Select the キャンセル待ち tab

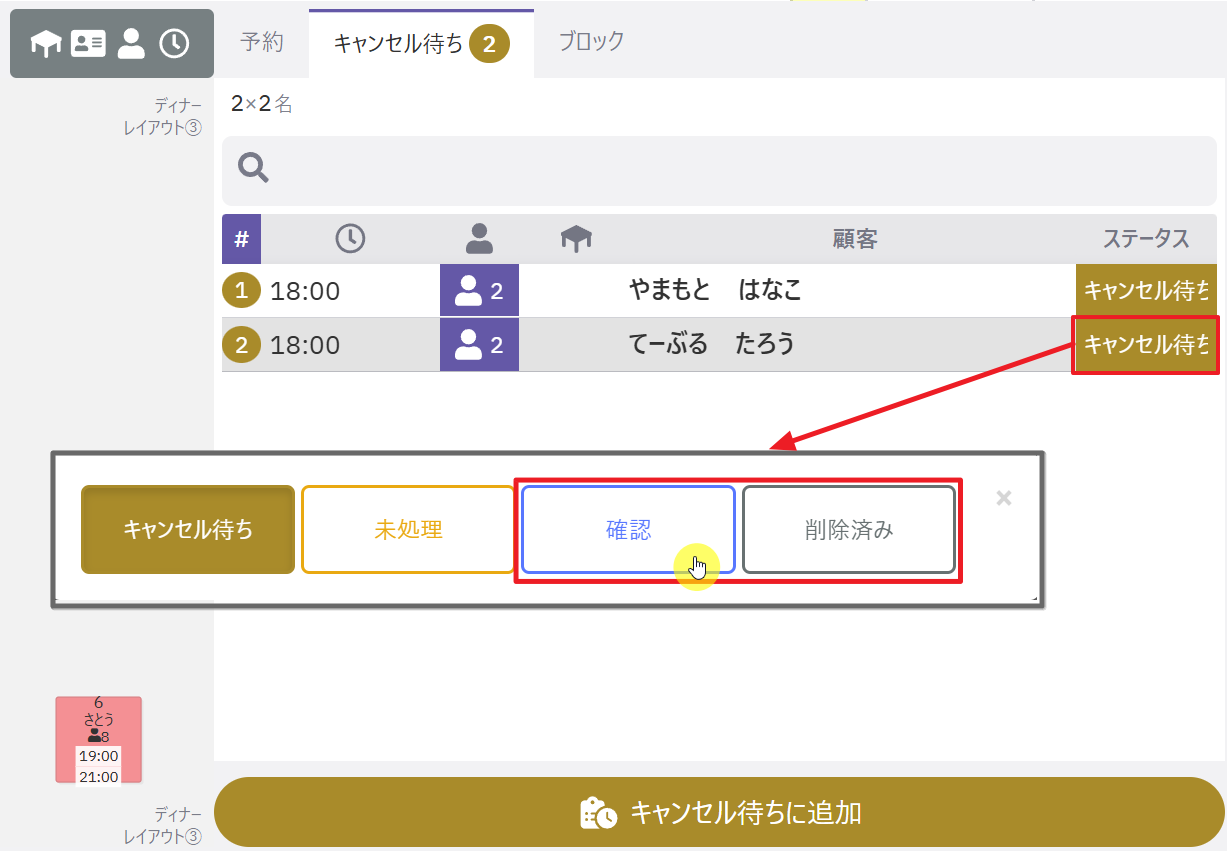[x=421, y=44]
